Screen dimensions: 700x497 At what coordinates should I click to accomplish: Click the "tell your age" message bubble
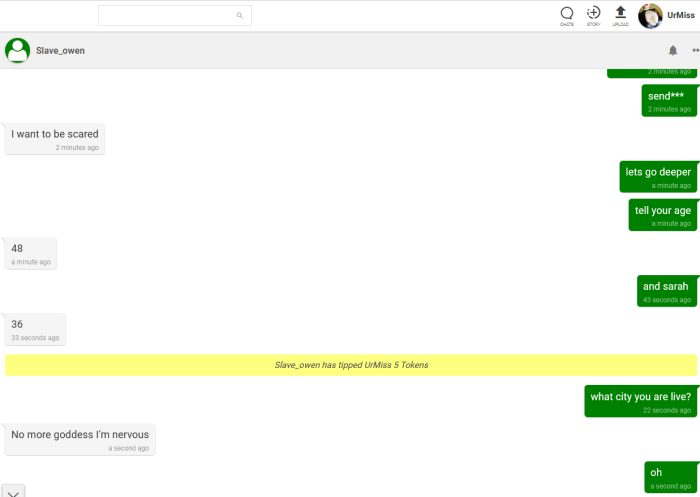pos(662,214)
